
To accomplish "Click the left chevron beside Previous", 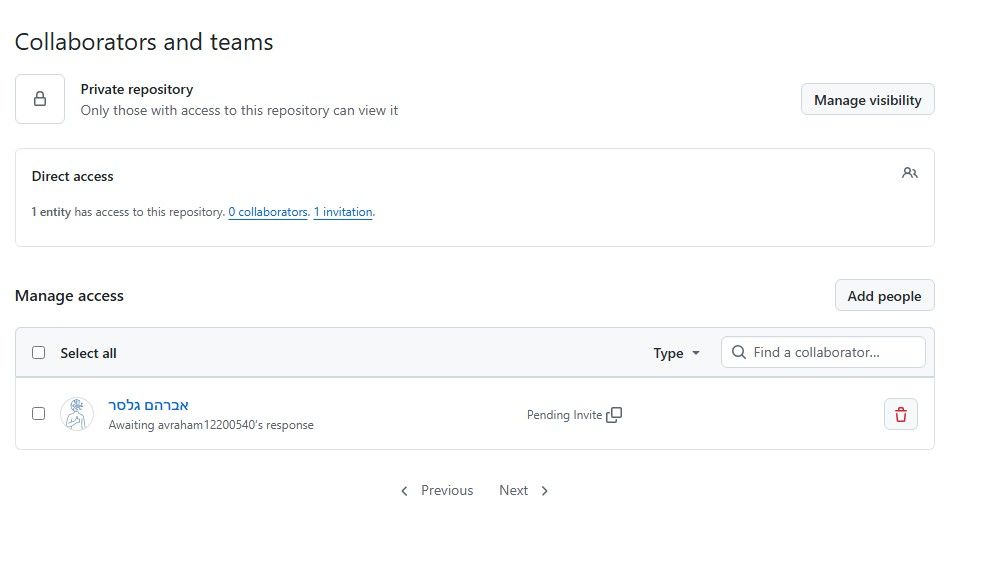I will [404, 491].
